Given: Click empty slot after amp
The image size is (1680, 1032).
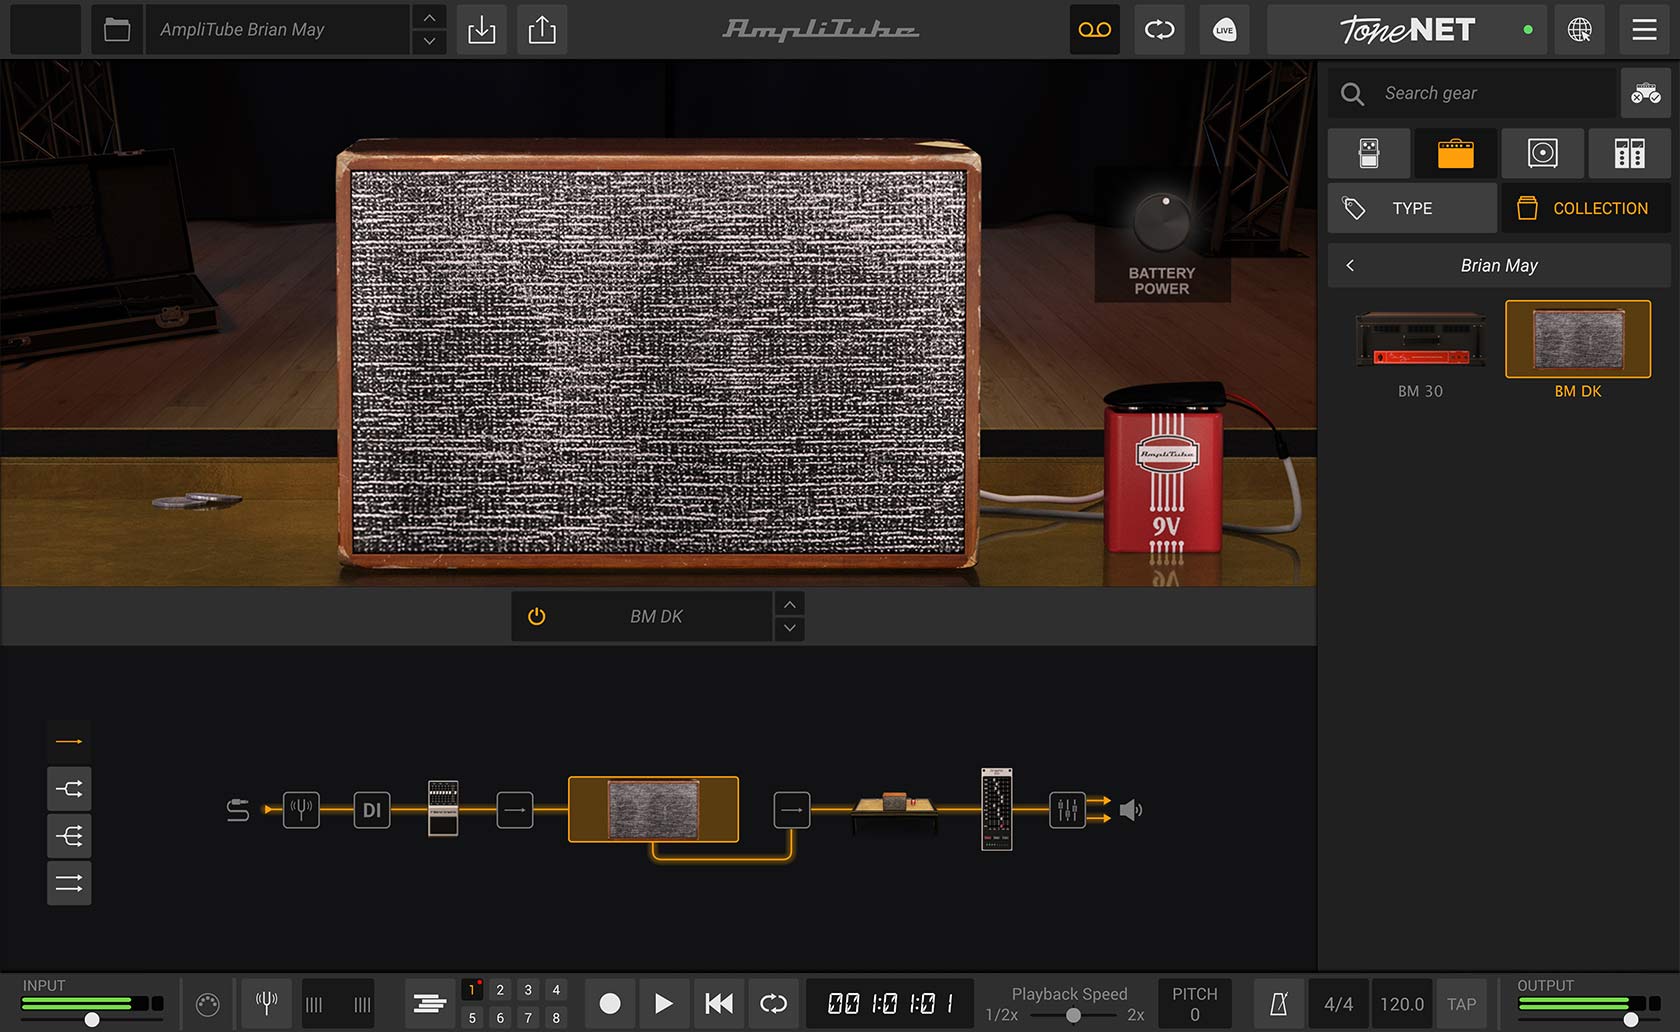Looking at the screenshot, I should coord(792,810).
